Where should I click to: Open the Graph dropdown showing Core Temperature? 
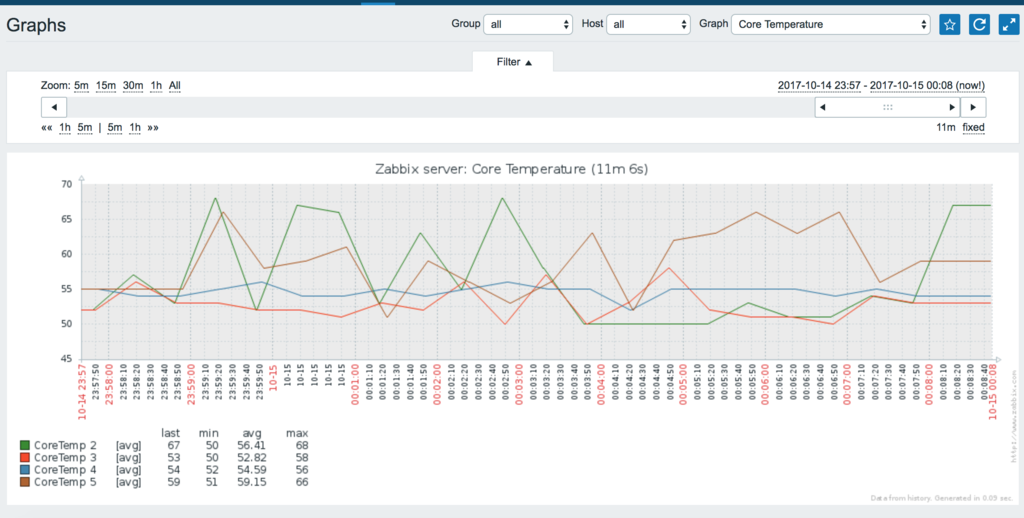(830, 24)
